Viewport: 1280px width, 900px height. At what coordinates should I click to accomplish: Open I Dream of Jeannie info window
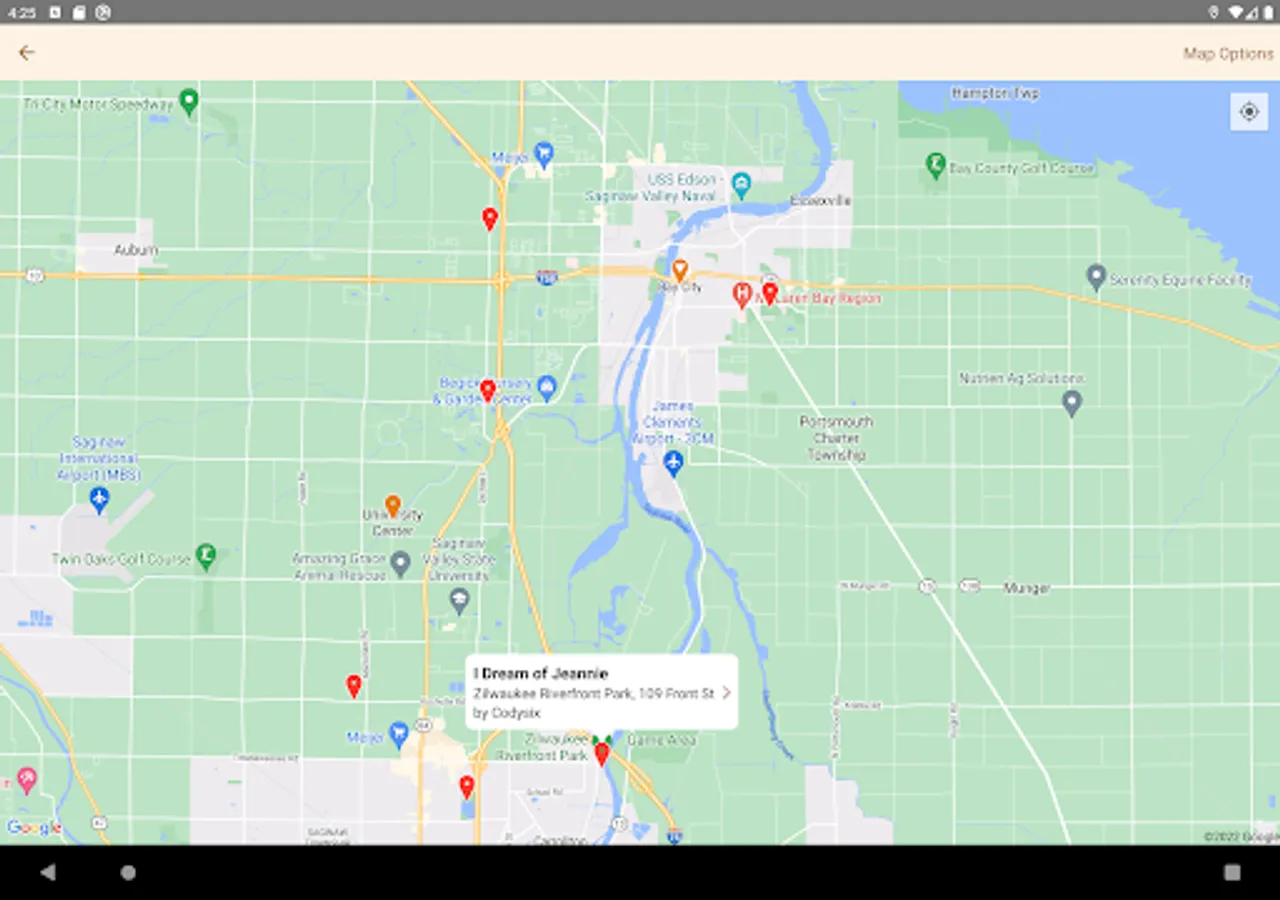[602, 692]
